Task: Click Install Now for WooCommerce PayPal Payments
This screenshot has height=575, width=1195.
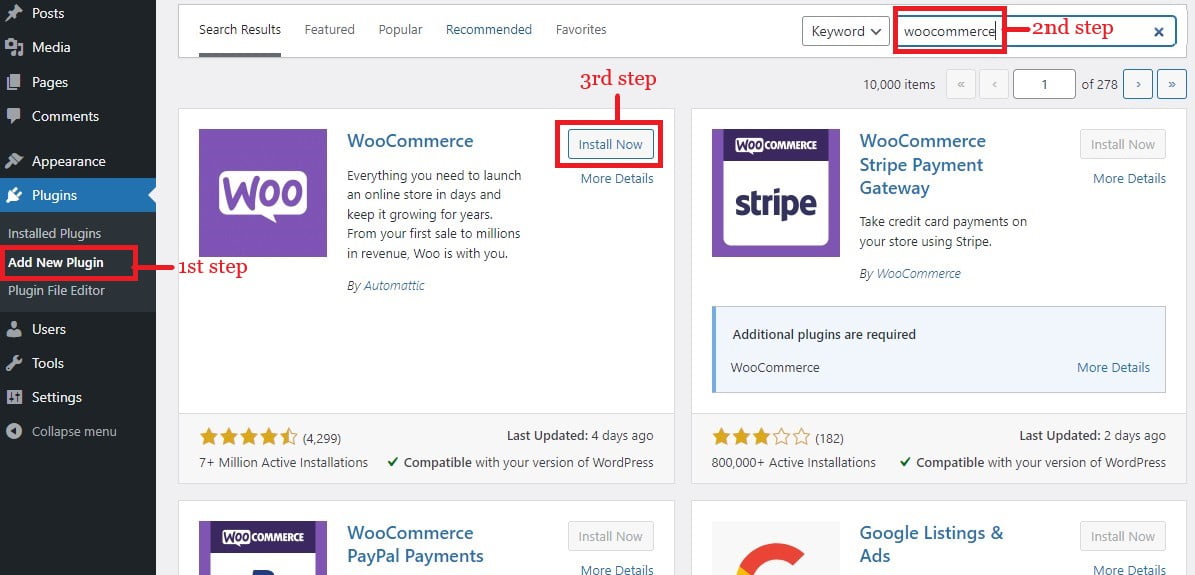Action: click(x=610, y=536)
